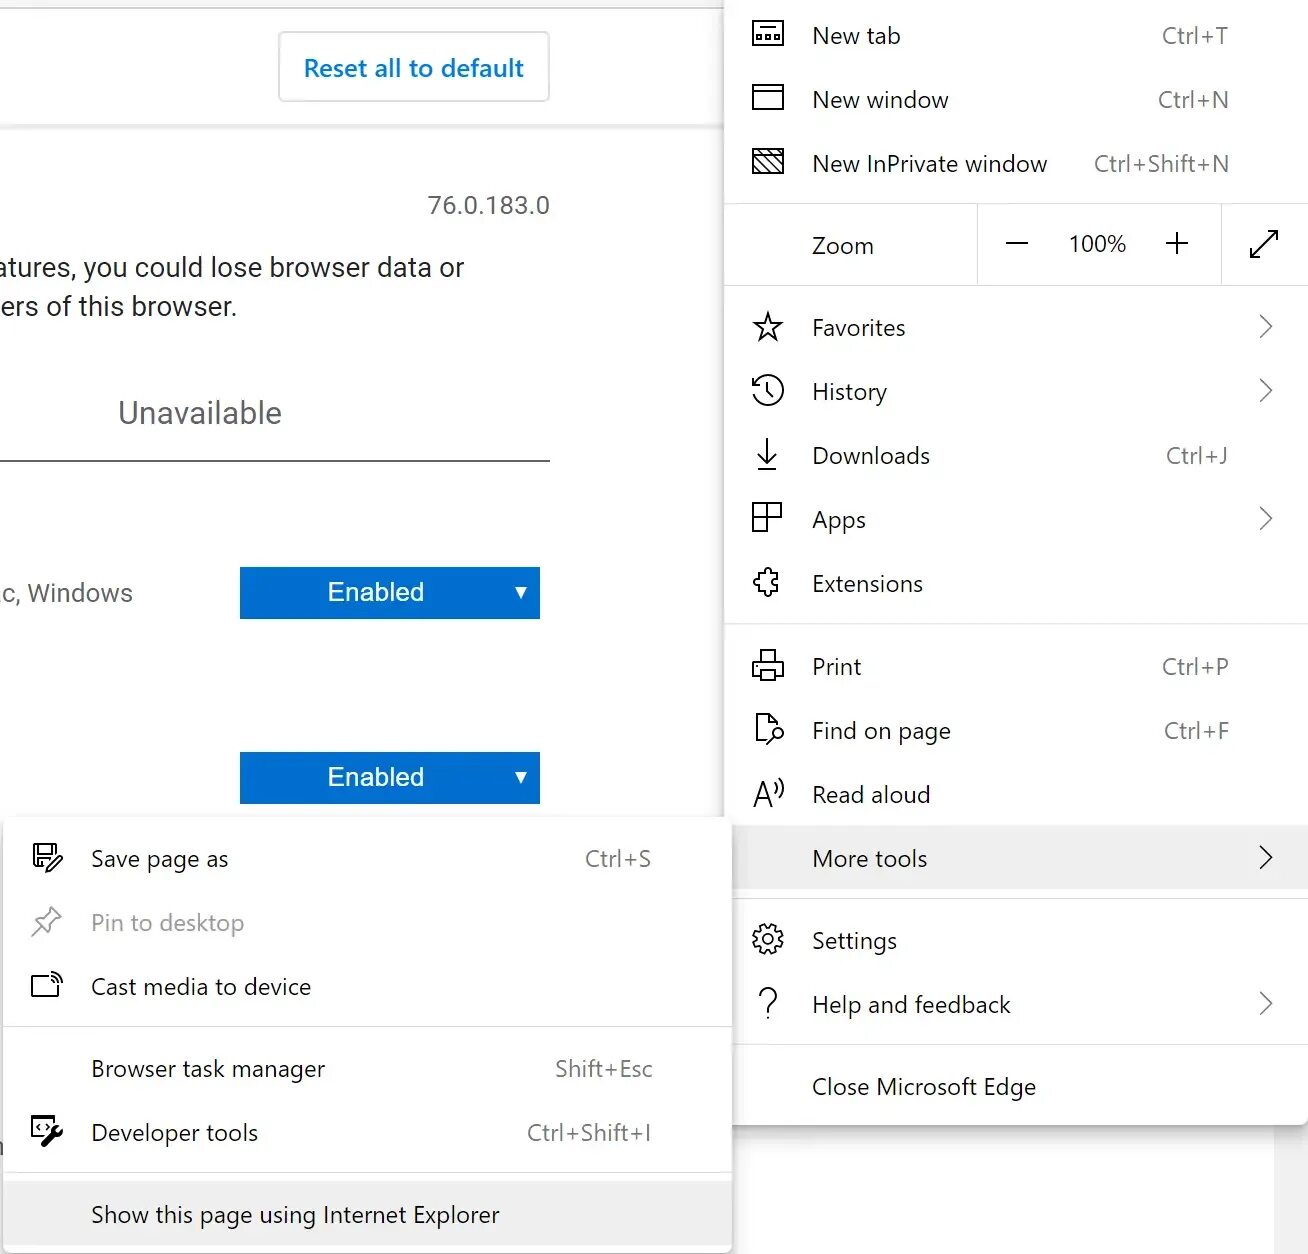Increase zoom with the plus button
1308x1254 pixels.
point(1177,244)
